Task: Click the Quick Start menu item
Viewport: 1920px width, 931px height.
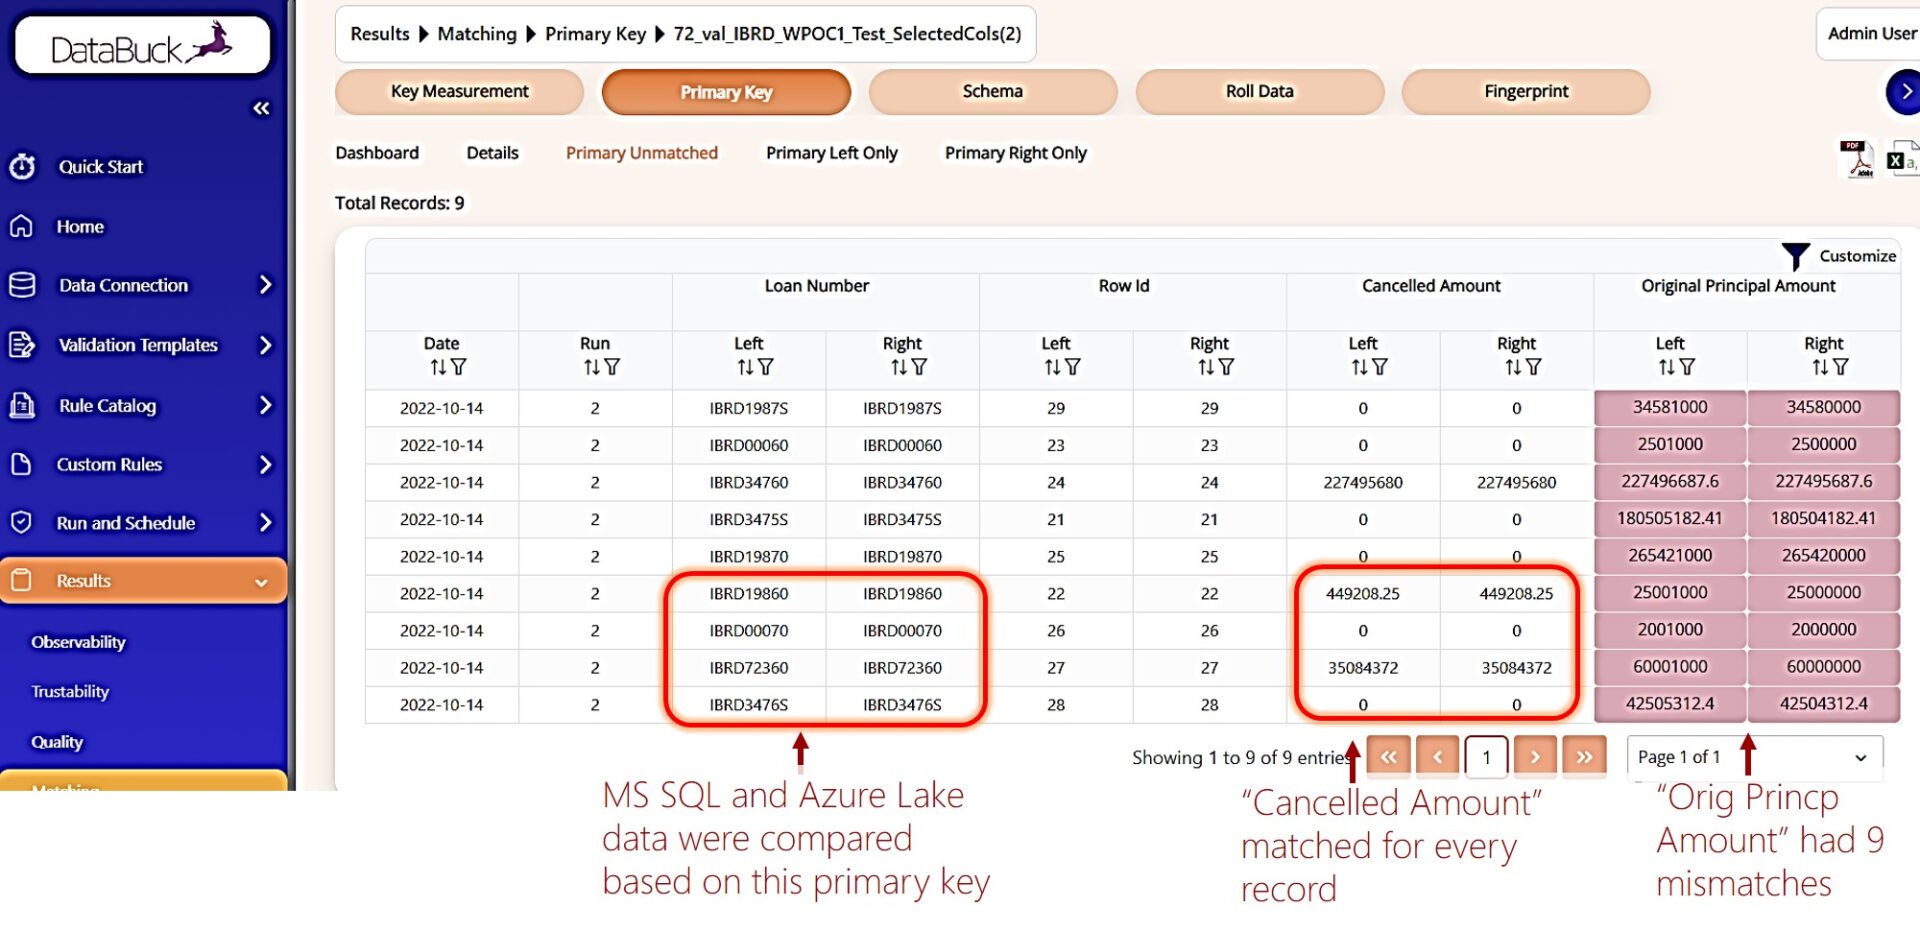Action: [x=100, y=167]
